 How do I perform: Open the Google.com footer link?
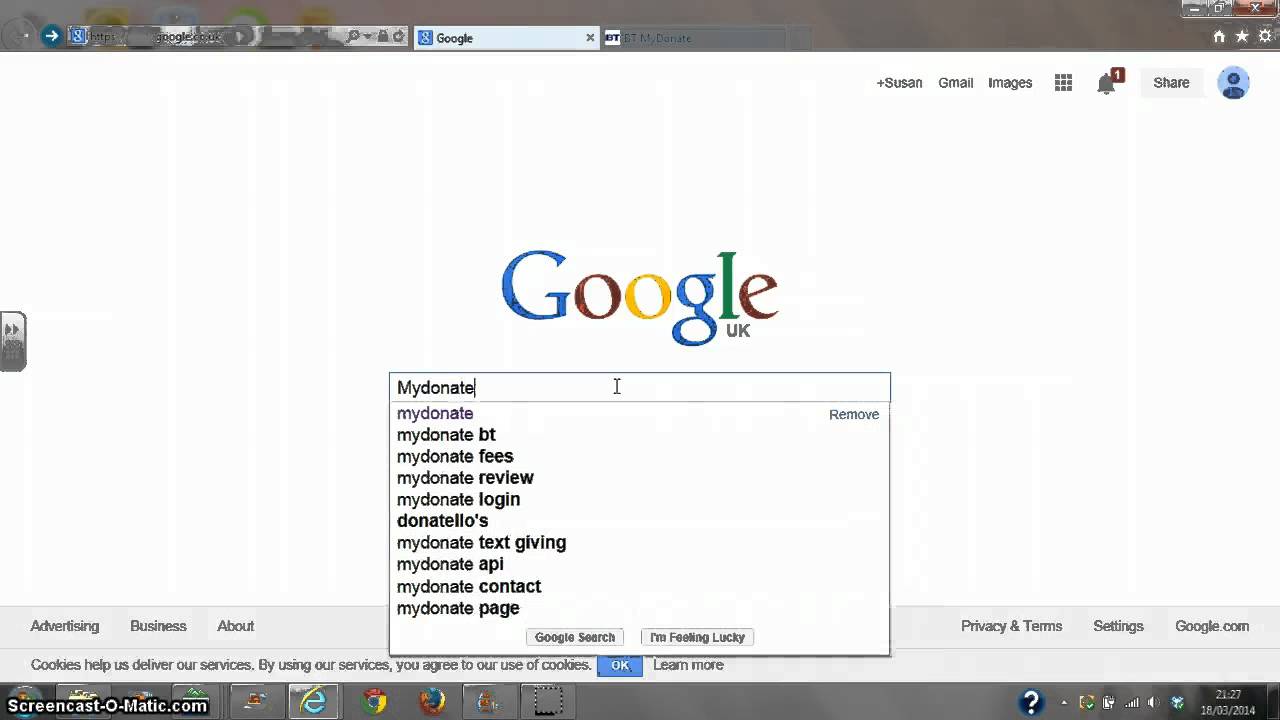pos(1212,626)
